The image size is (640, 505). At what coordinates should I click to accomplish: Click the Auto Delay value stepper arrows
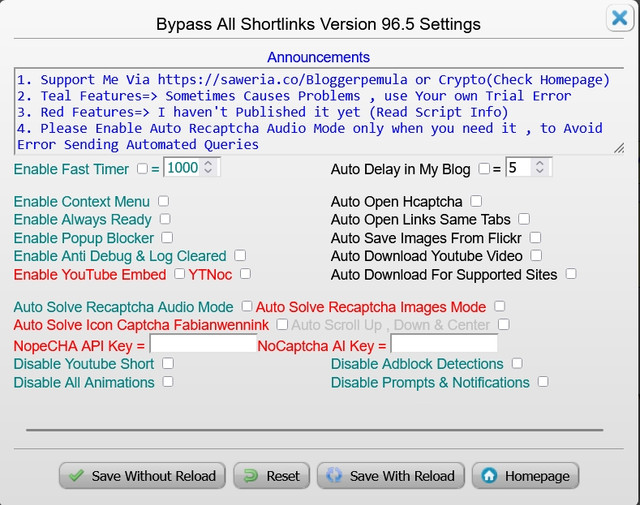(540, 168)
